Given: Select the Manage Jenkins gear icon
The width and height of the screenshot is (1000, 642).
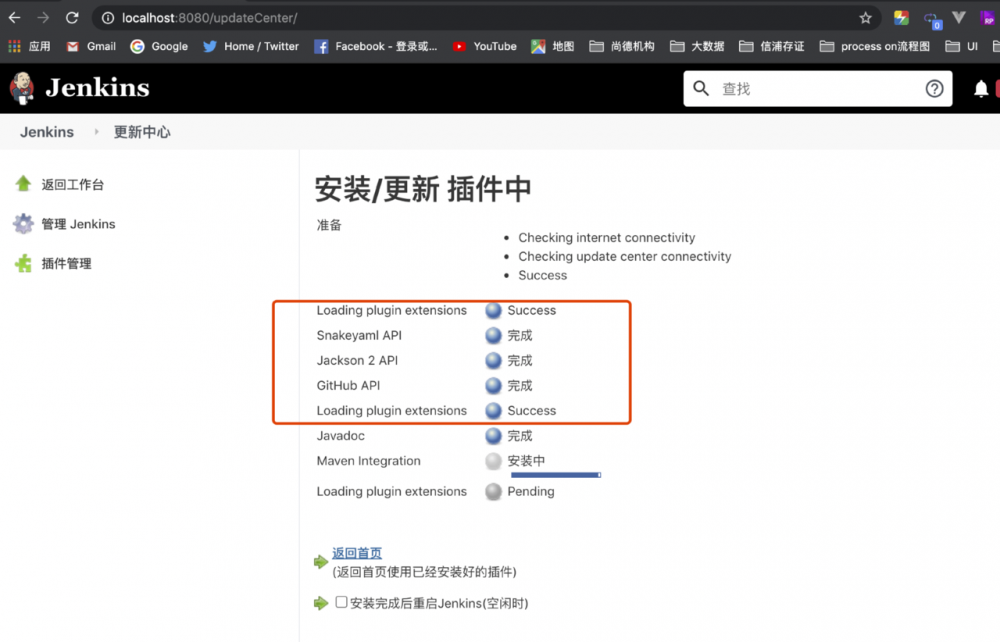Looking at the screenshot, I should 22,223.
